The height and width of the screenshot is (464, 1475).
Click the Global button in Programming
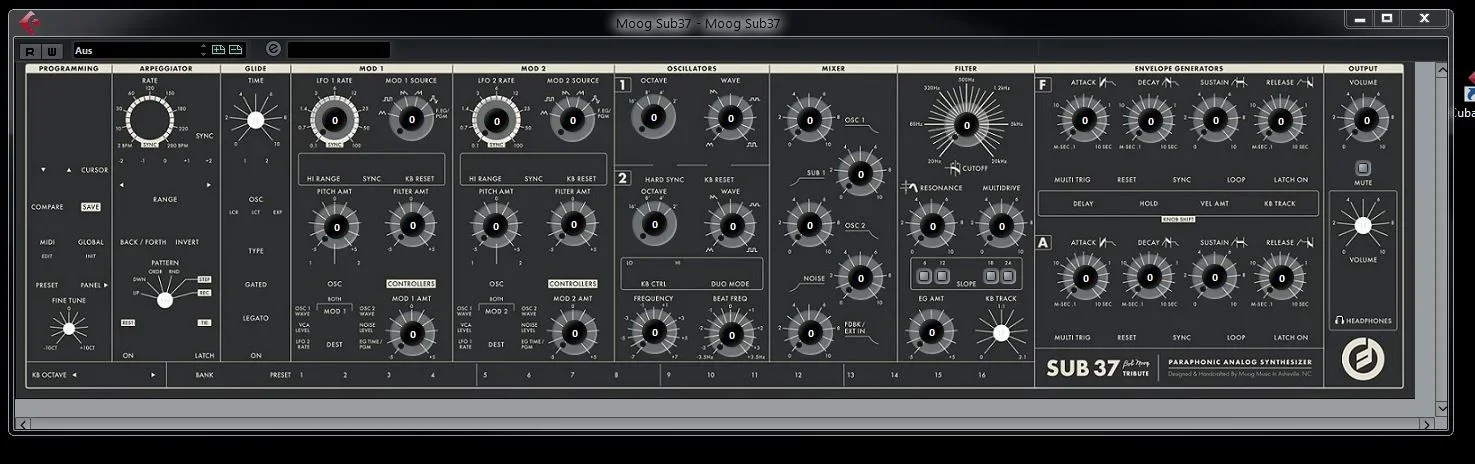coord(91,242)
